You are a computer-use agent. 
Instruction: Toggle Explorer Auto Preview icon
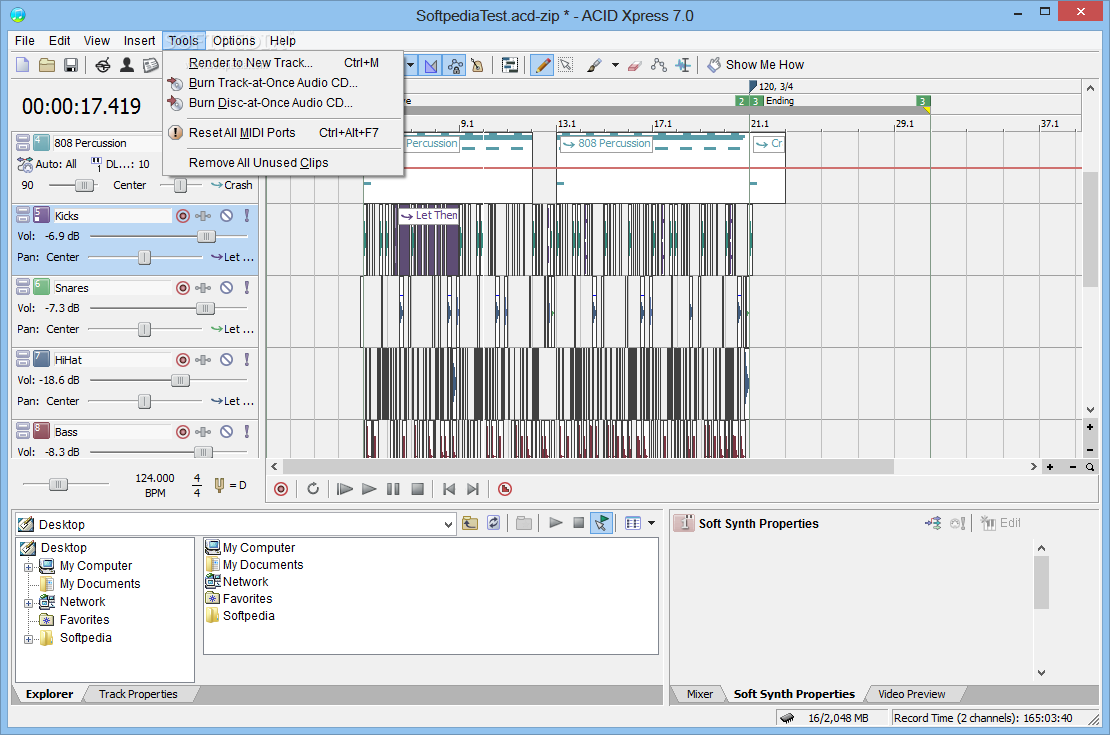(601, 523)
